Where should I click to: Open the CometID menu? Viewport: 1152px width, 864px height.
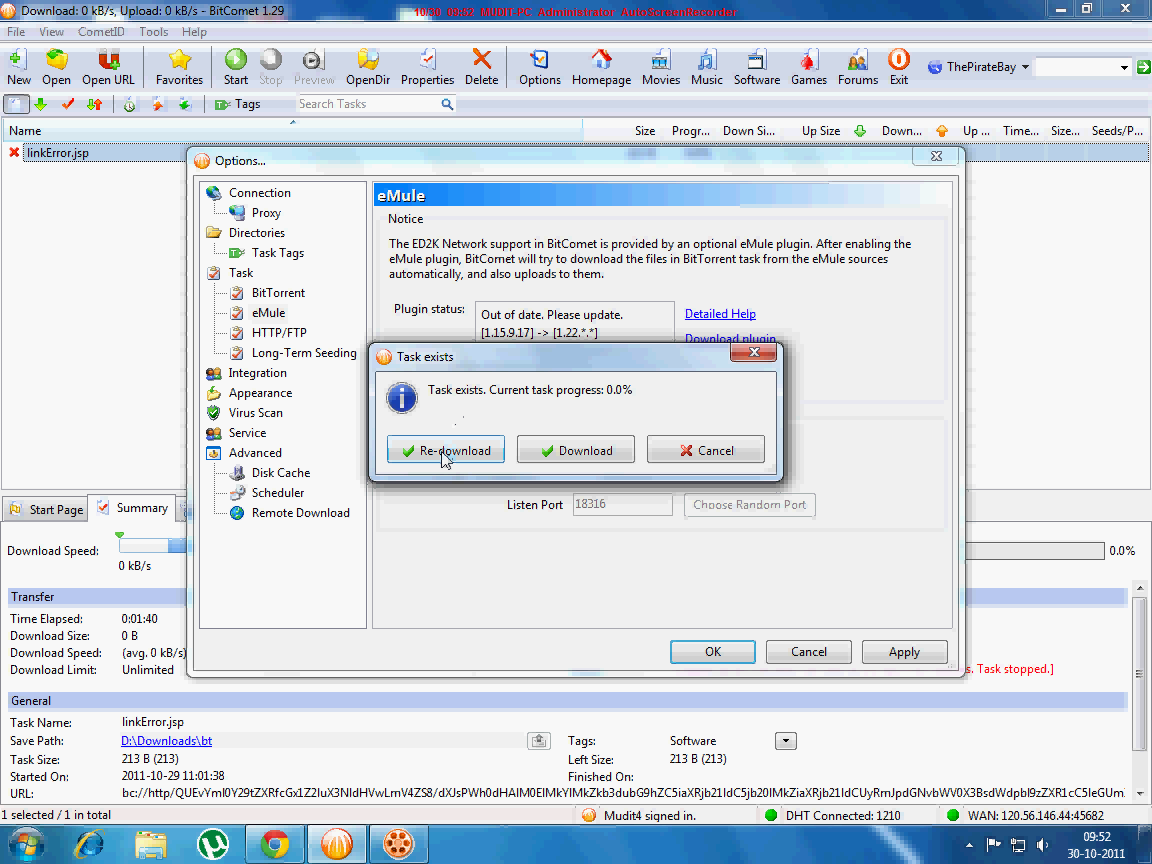click(x=101, y=32)
